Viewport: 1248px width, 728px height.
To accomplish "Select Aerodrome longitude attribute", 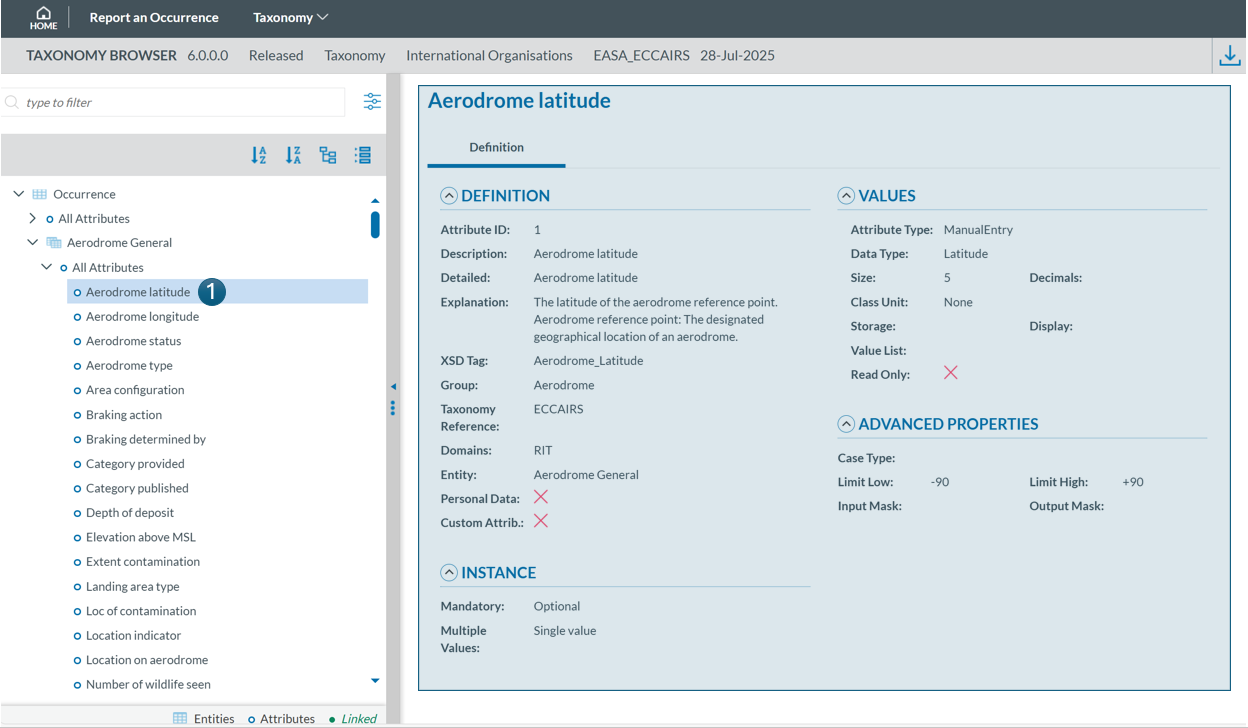I will (142, 316).
